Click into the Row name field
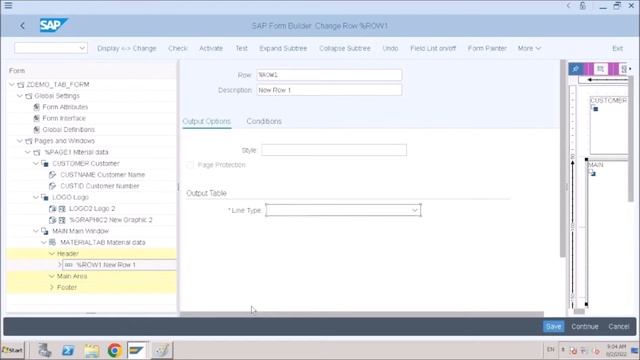640x360 pixels. (329, 75)
